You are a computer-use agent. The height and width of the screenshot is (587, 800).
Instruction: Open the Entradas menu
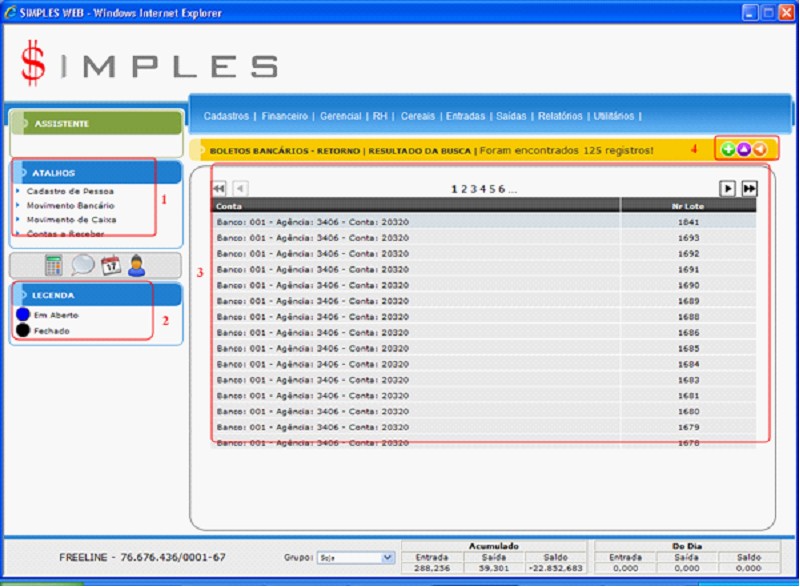[465, 116]
